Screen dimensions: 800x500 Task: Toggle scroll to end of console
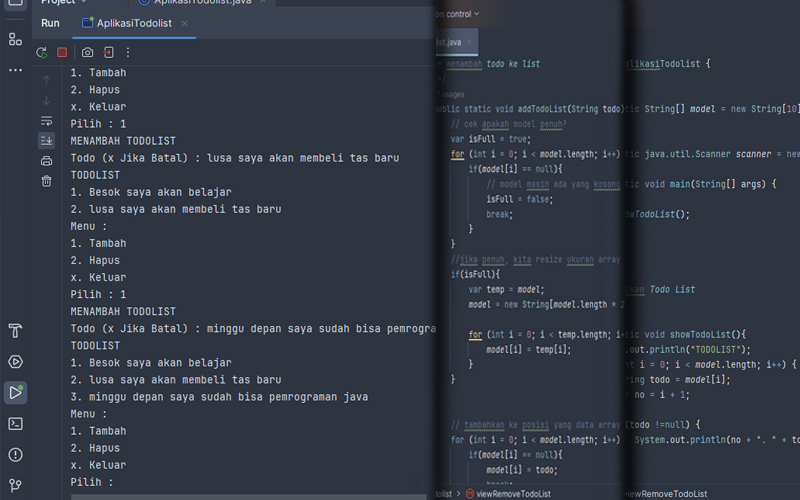coord(46,141)
